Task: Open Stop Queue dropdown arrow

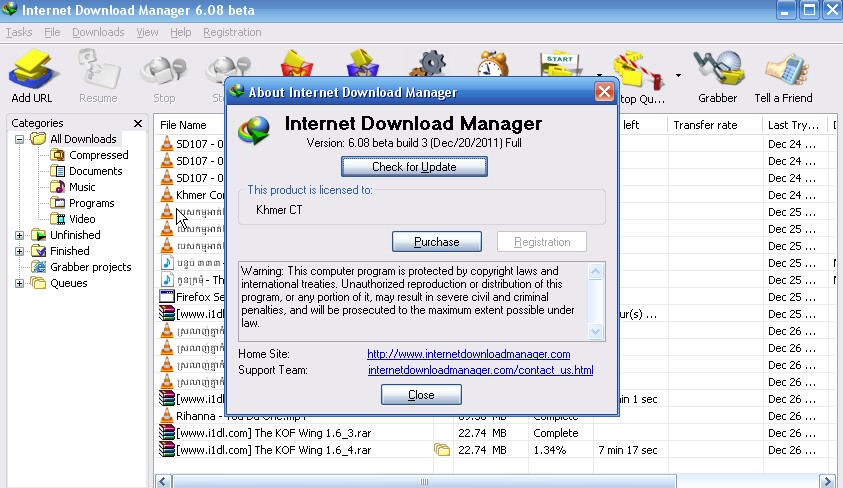Action: click(678, 75)
